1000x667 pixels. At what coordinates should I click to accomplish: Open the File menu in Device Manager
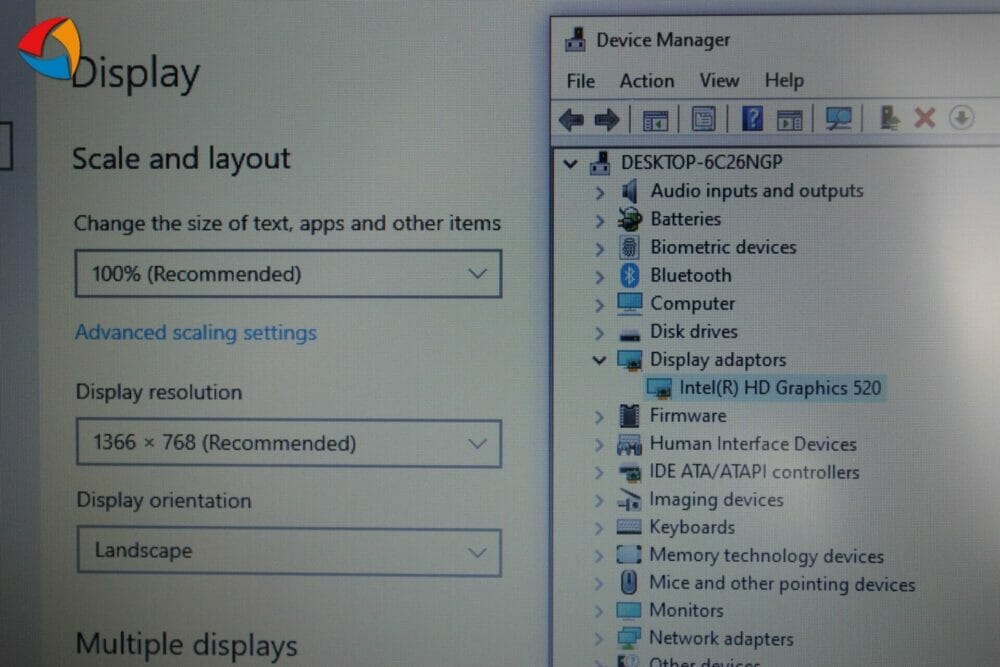[x=580, y=81]
